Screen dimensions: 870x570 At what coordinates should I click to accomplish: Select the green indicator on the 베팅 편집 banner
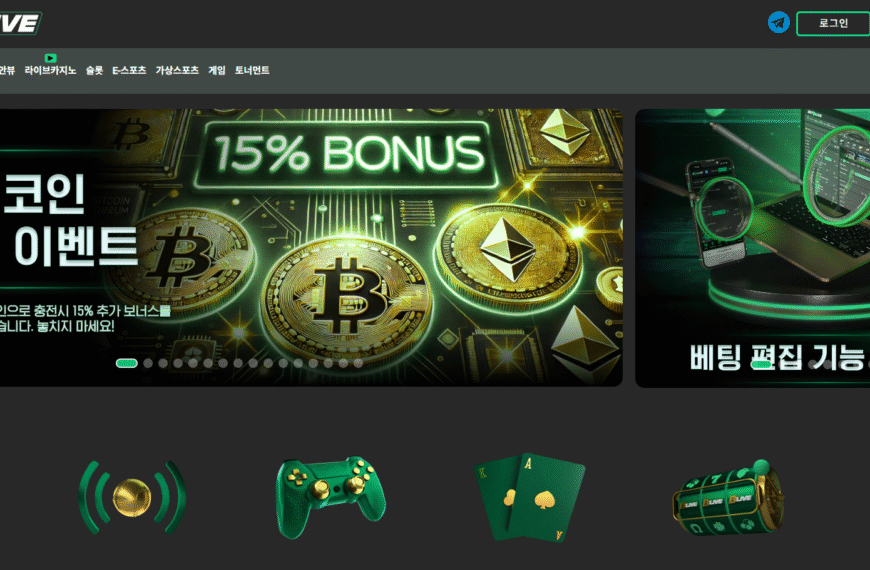[x=761, y=364]
